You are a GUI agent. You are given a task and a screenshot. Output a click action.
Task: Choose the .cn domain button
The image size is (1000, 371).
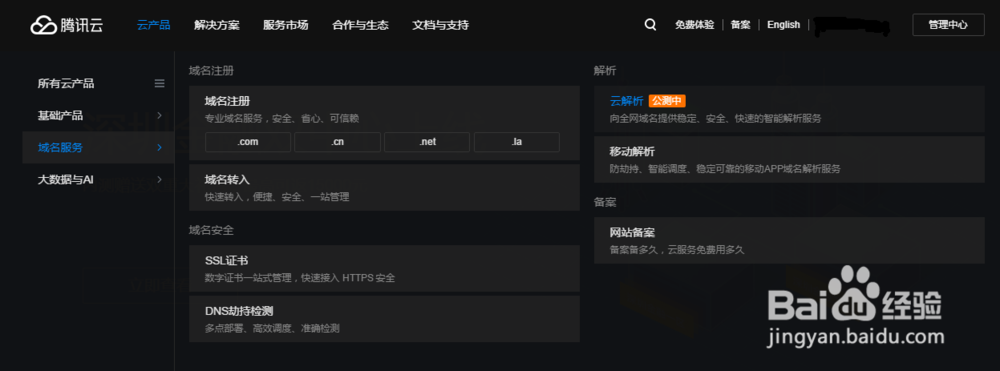pos(337,142)
